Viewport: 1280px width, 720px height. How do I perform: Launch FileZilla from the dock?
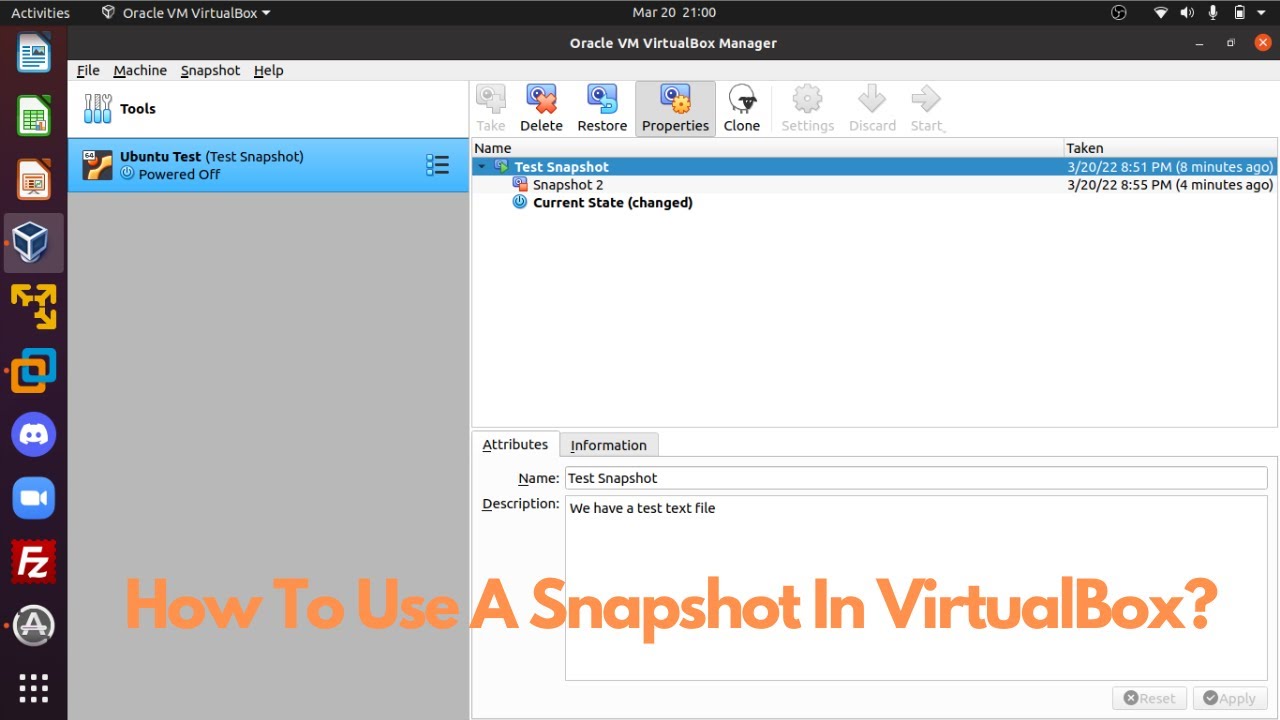pos(34,562)
